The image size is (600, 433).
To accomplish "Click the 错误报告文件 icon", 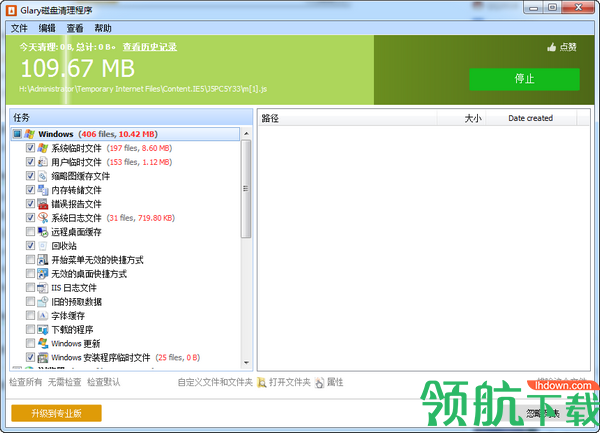I will (42, 204).
